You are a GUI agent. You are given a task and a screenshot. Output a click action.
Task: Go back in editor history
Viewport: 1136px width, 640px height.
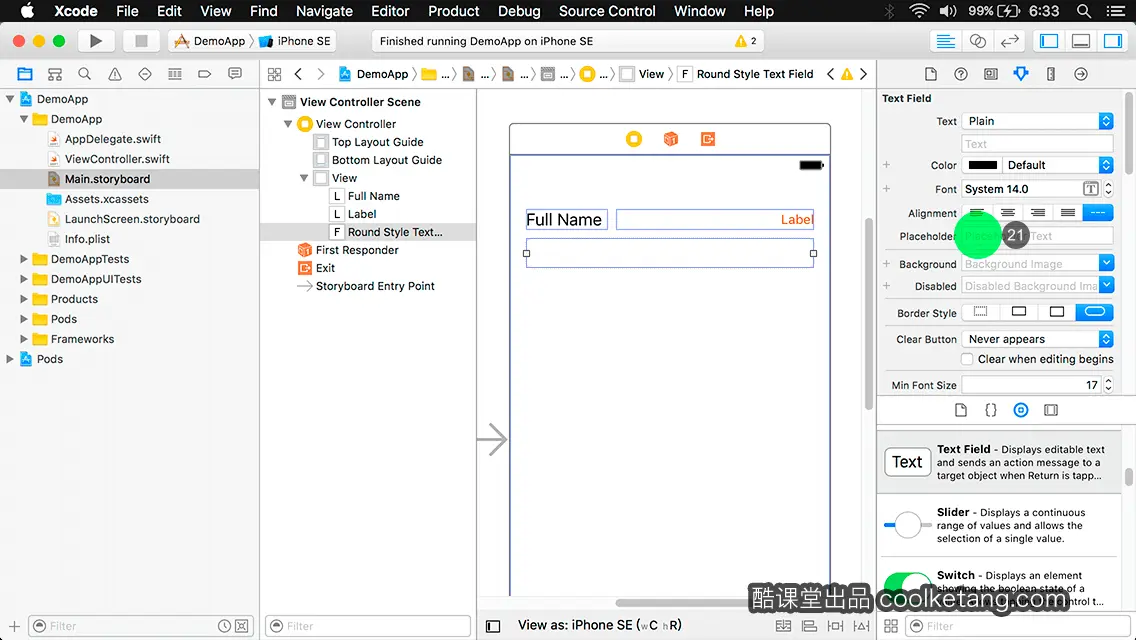click(298, 74)
